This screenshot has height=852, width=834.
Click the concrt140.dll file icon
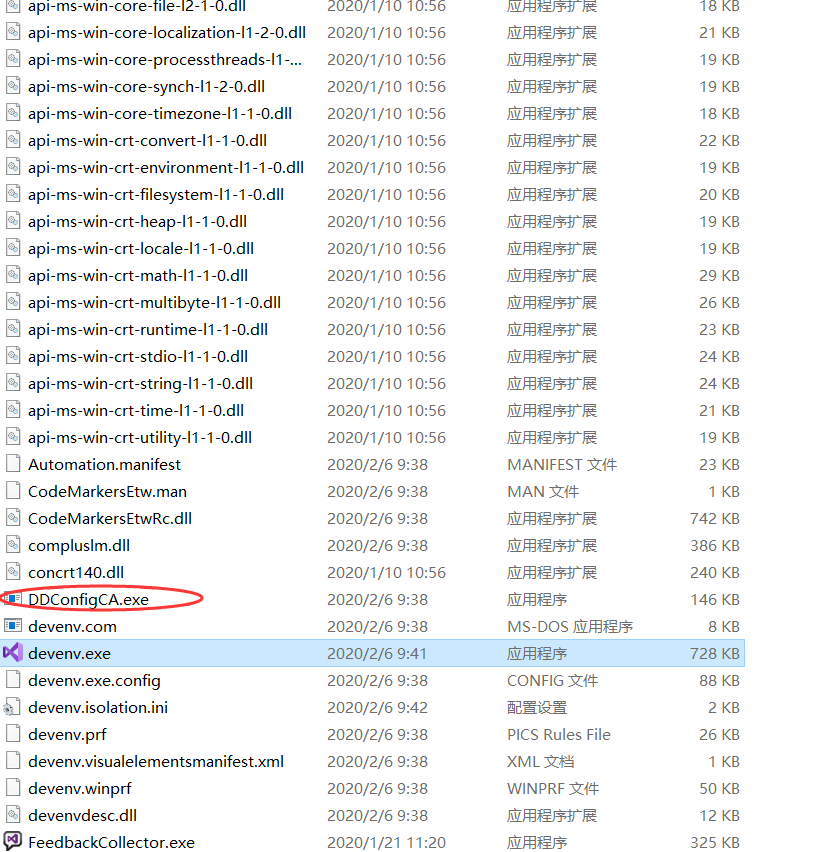click(x=12, y=572)
